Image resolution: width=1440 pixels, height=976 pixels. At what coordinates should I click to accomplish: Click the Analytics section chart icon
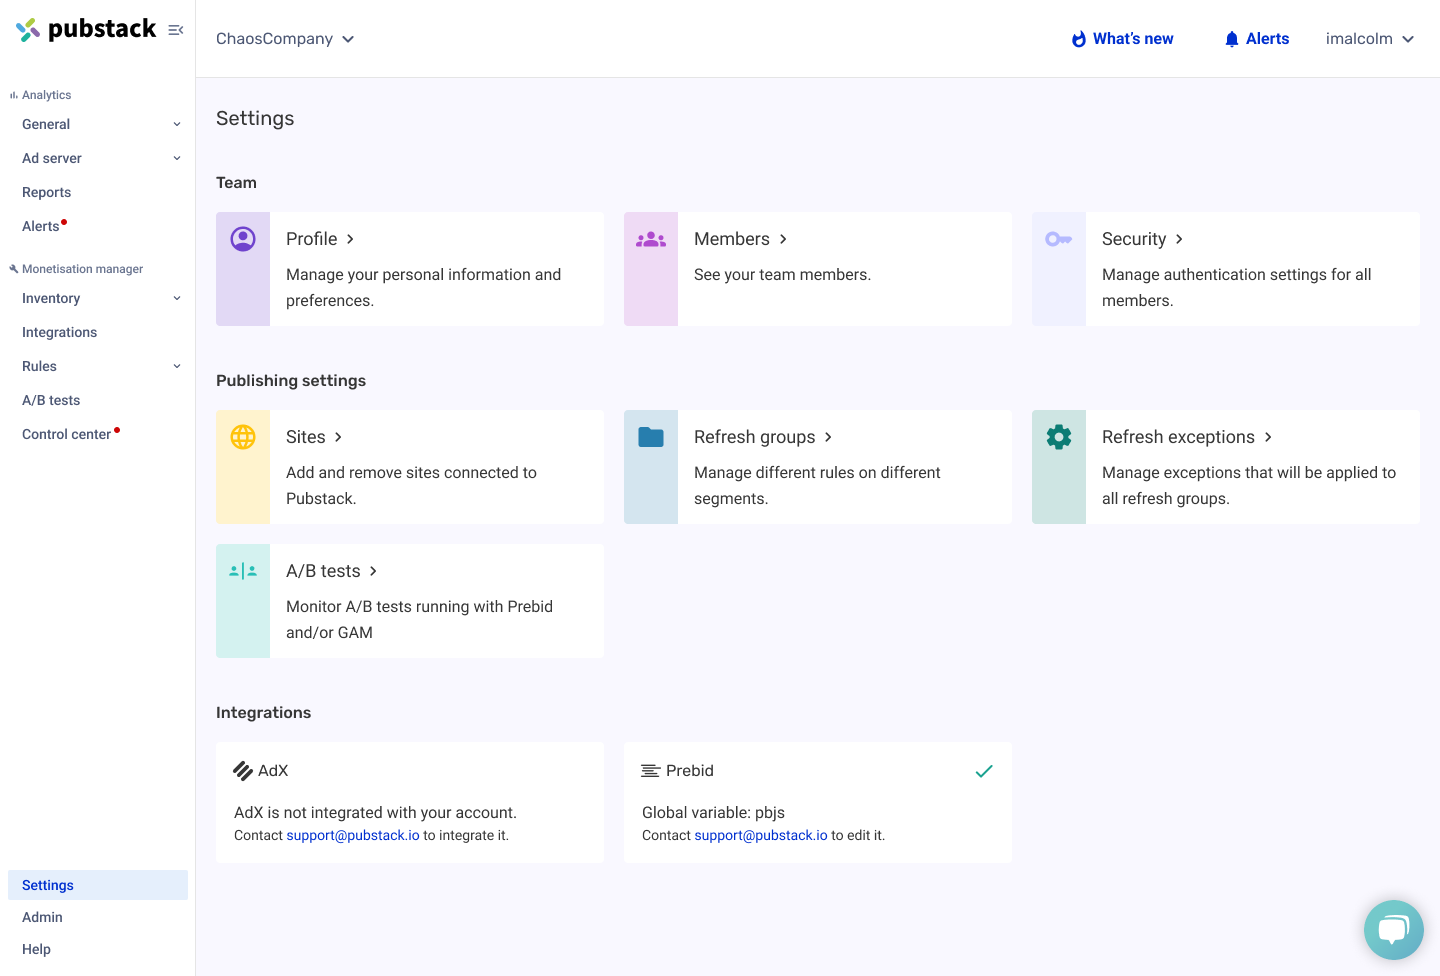pyautogui.click(x=14, y=95)
